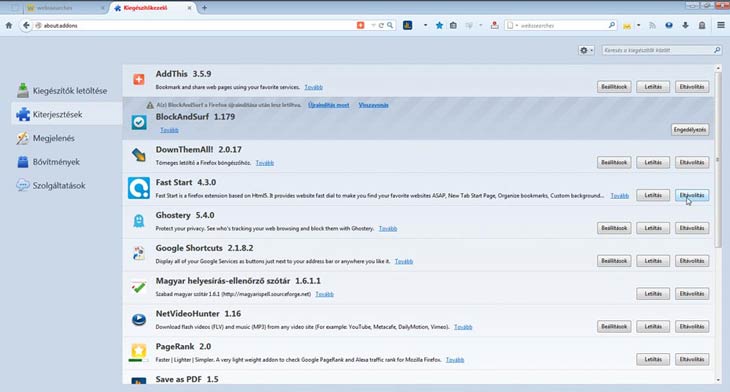Select Kiterjesztések in the sidebar
Viewport: 730px width, 392px height.
[67, 115]
